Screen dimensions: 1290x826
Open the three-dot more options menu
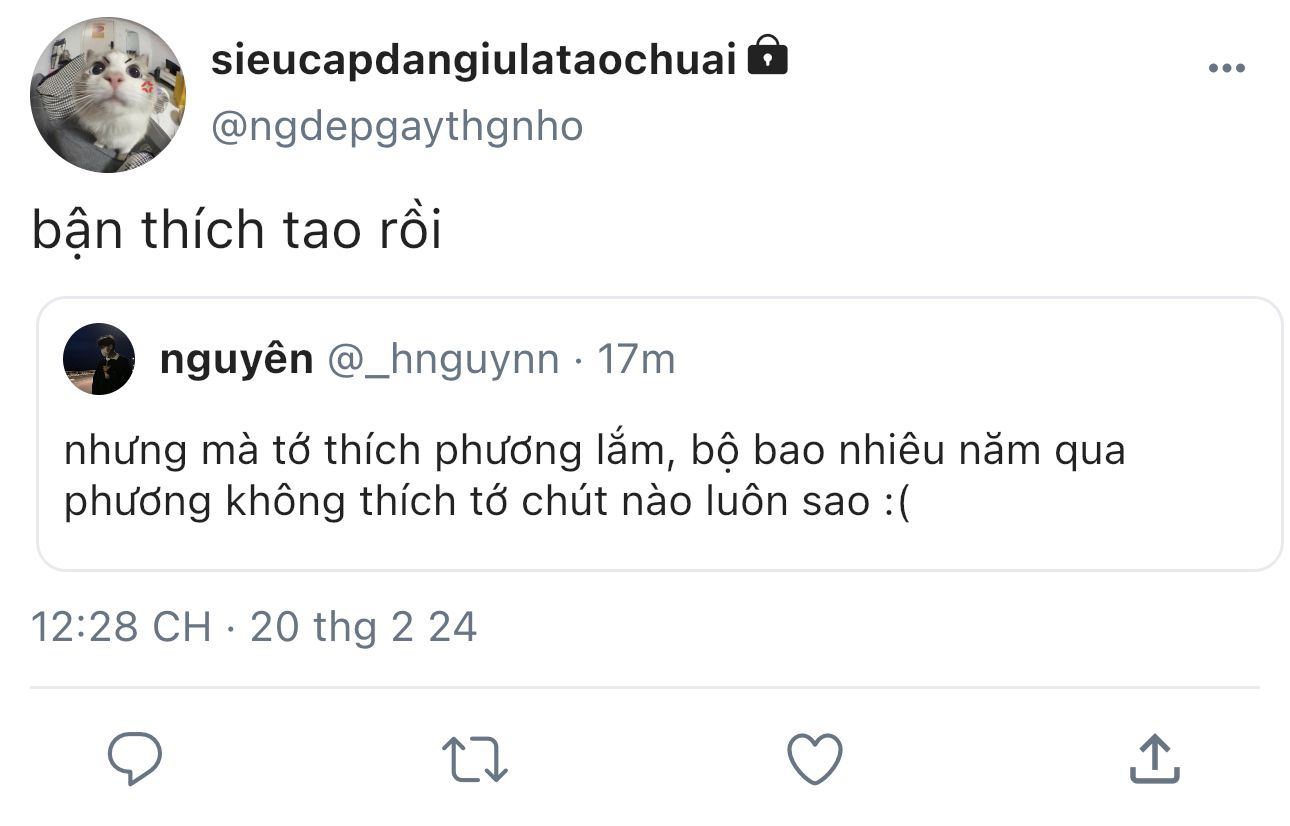[1226, 69]
